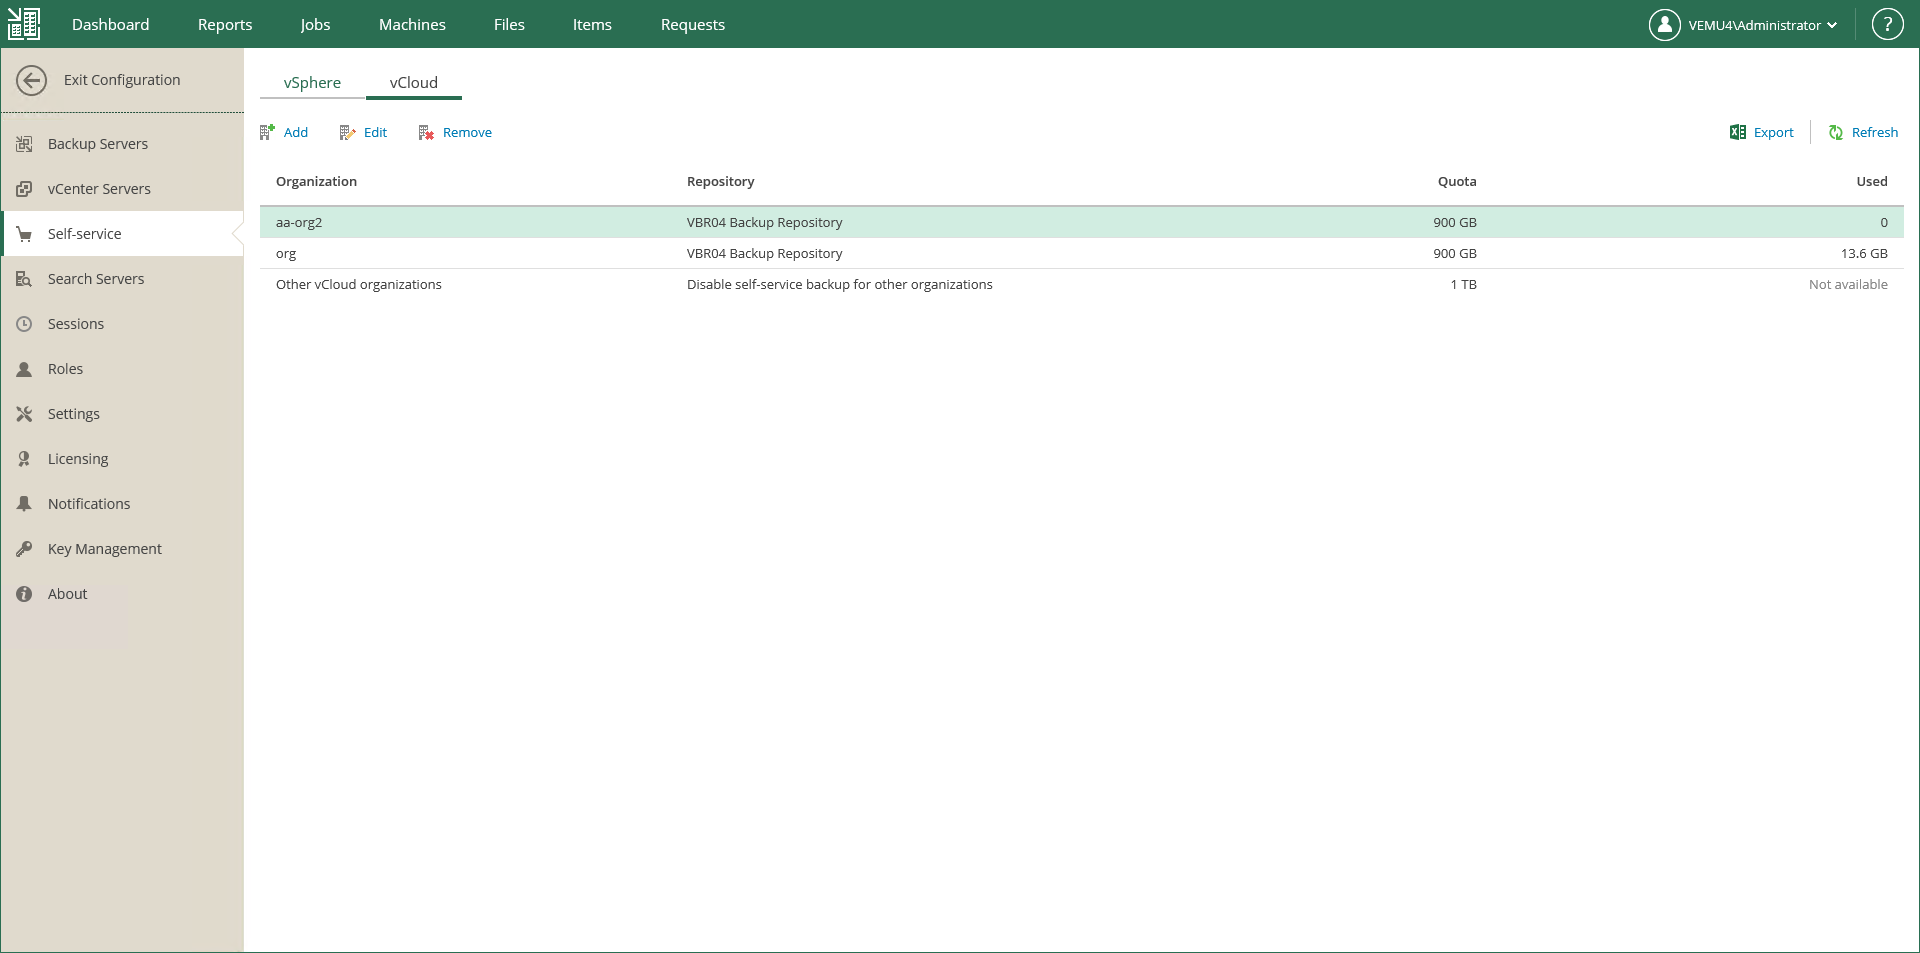The image size is (1920, 953).
Task: Click the Add button label
Action: click(296, 132)
